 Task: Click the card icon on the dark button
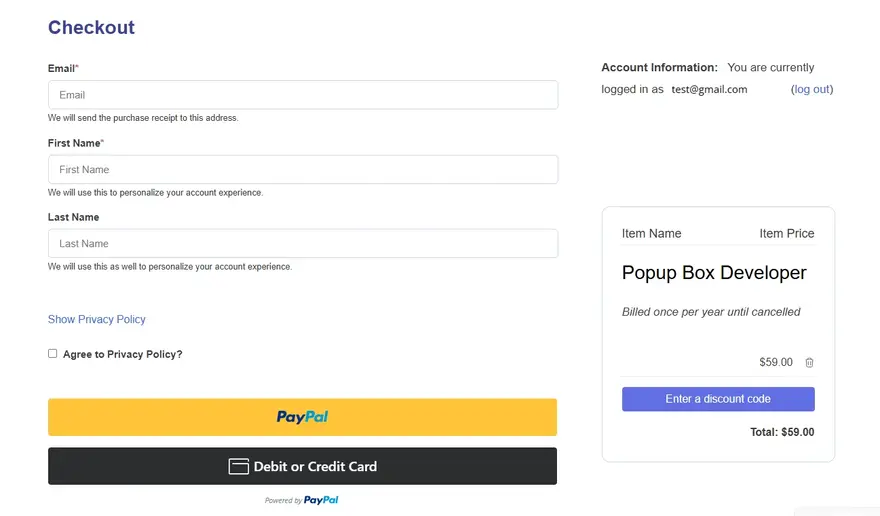click(238, 466)
